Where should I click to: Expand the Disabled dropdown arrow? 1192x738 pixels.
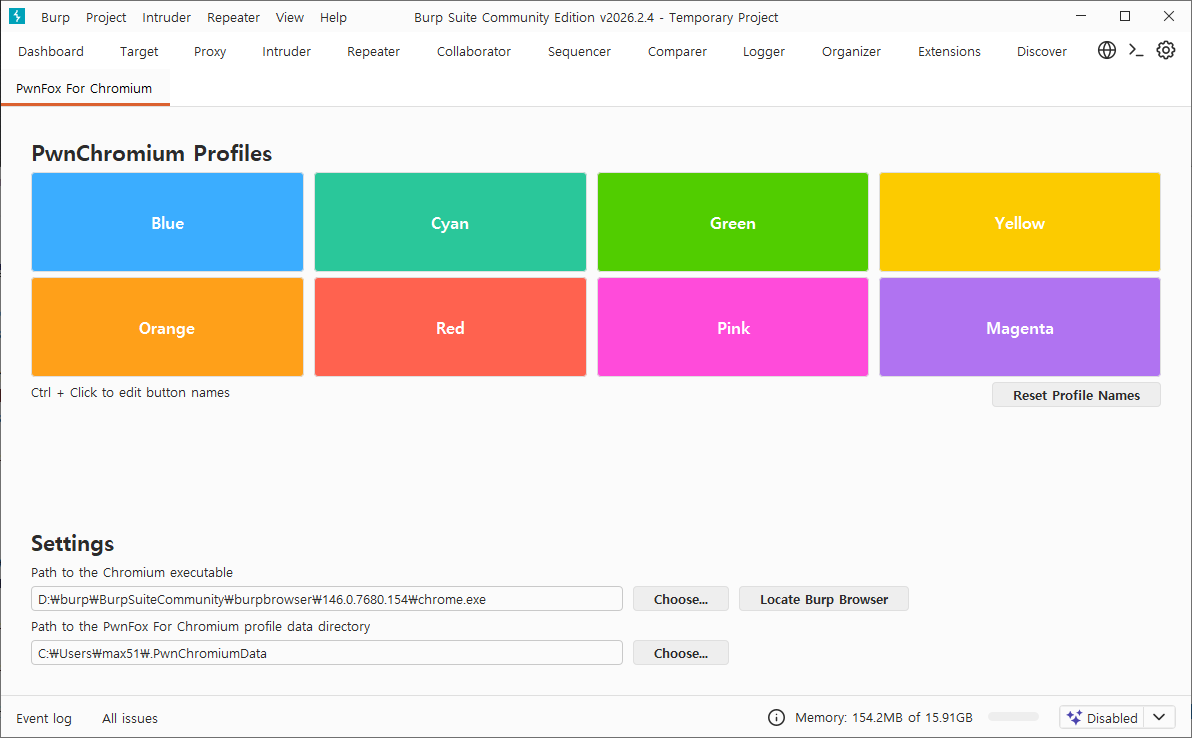pyautogui.click(x=1159, y=717)
